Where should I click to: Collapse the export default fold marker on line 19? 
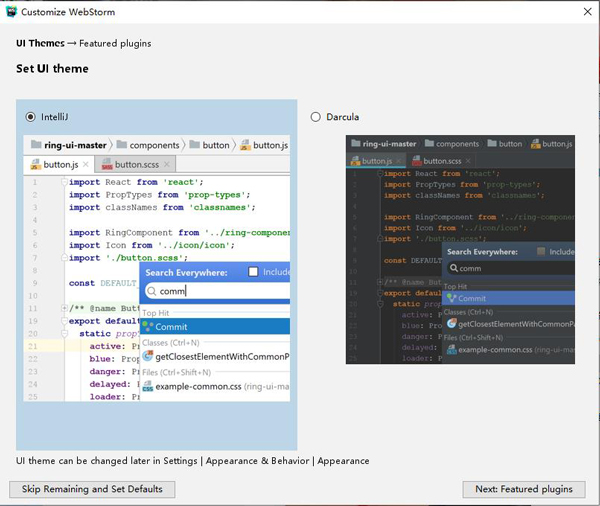[65, 321]
